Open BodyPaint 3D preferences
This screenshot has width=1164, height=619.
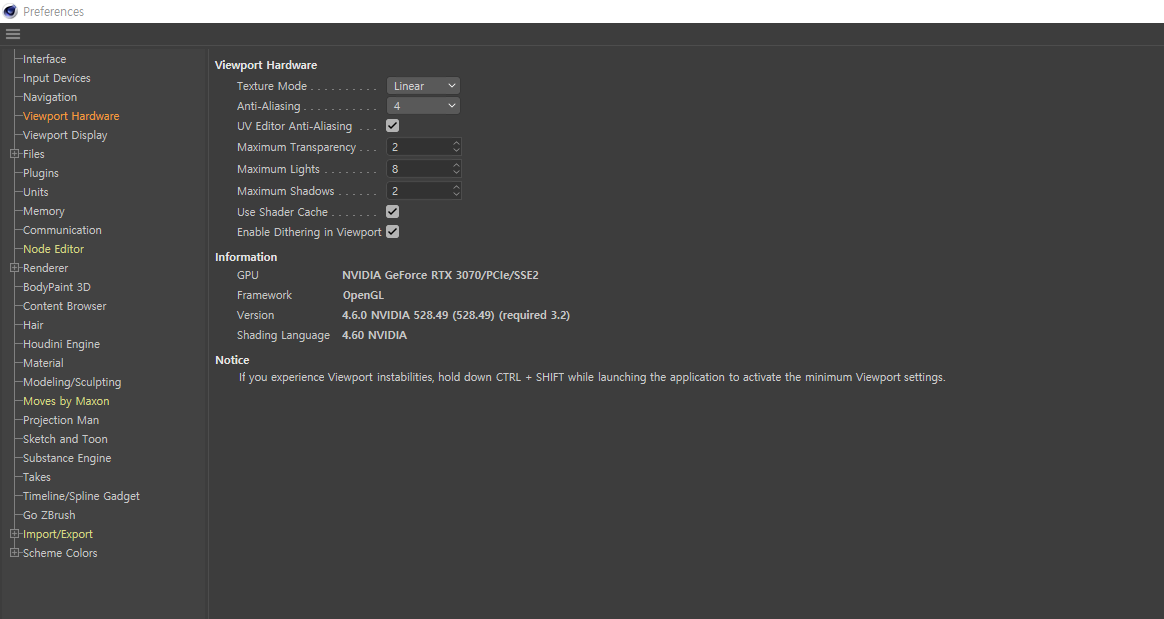click(56, 287)
